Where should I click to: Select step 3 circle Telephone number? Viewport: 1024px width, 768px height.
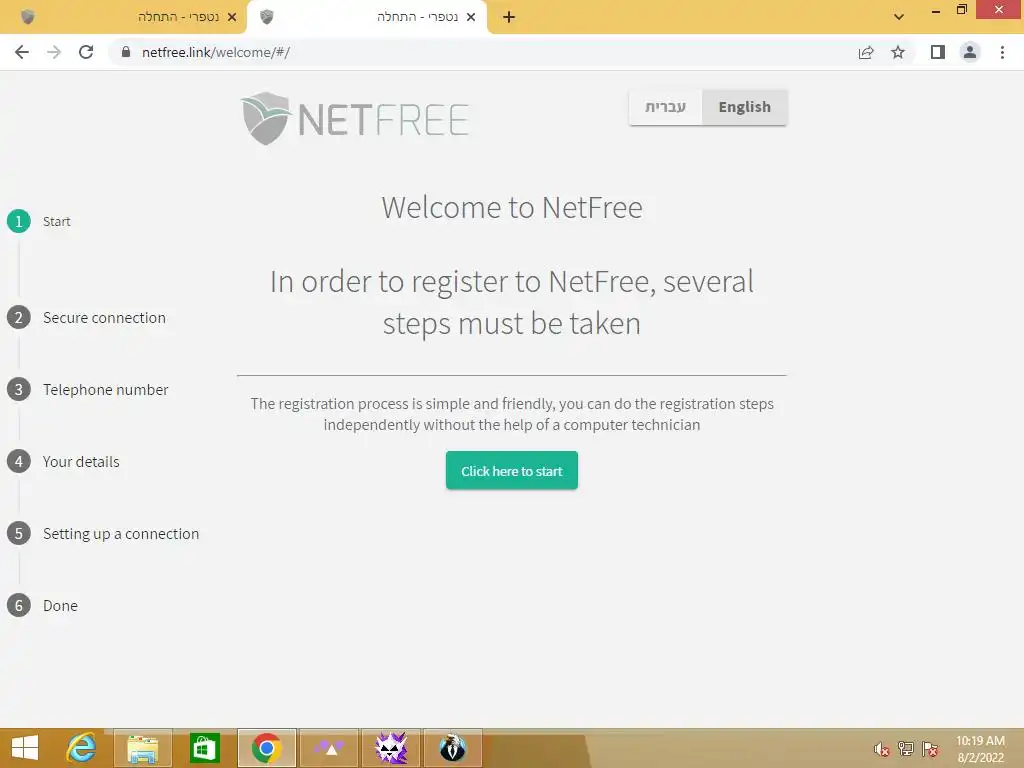pyautogui.click(x=19, y=389)
